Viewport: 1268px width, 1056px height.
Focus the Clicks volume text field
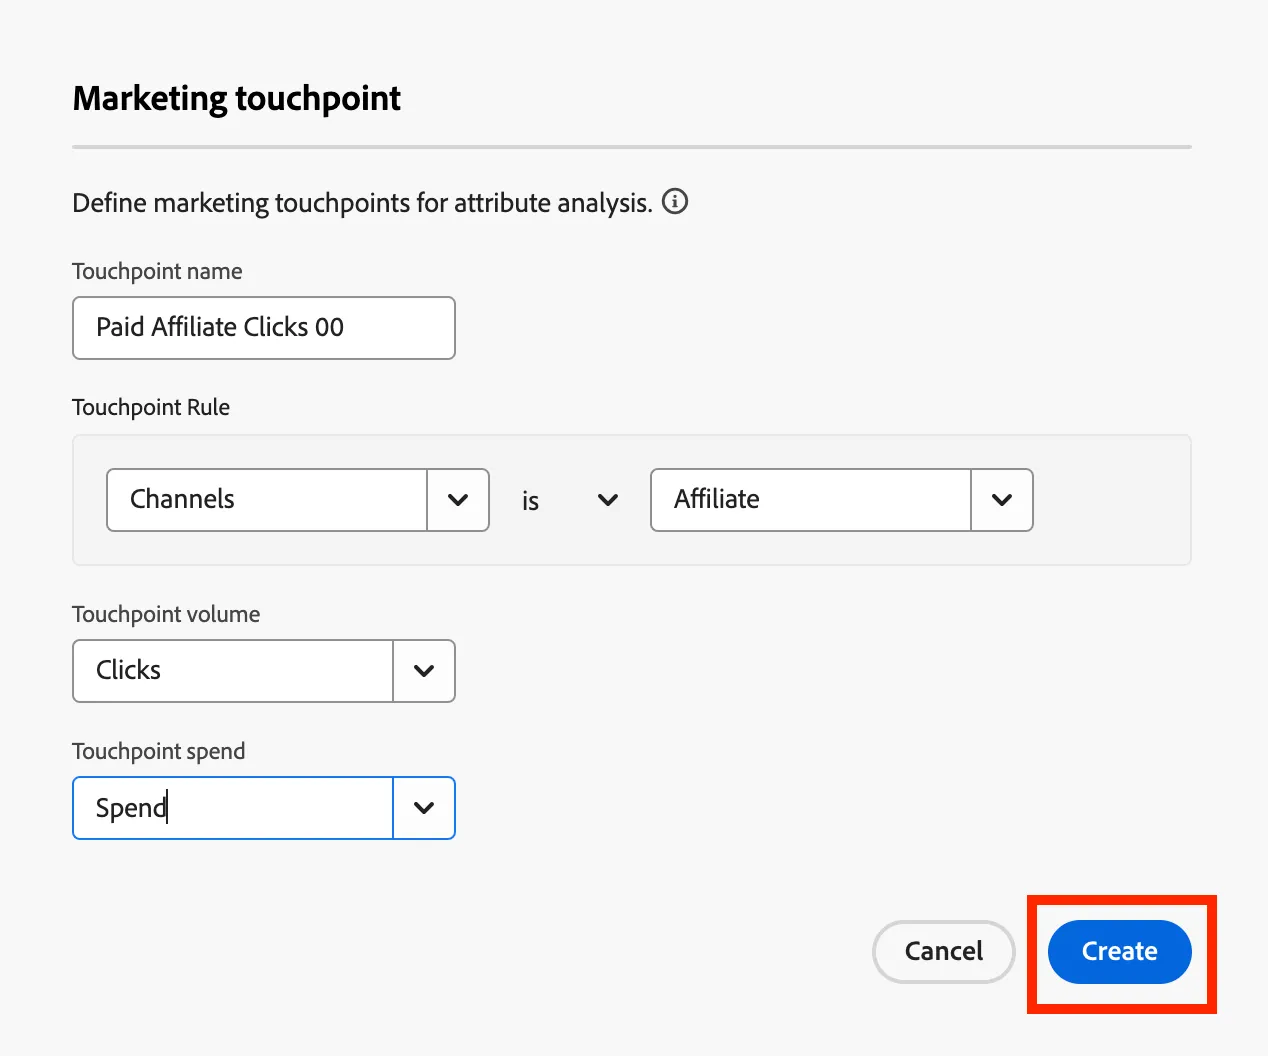[x=233, y=671]
